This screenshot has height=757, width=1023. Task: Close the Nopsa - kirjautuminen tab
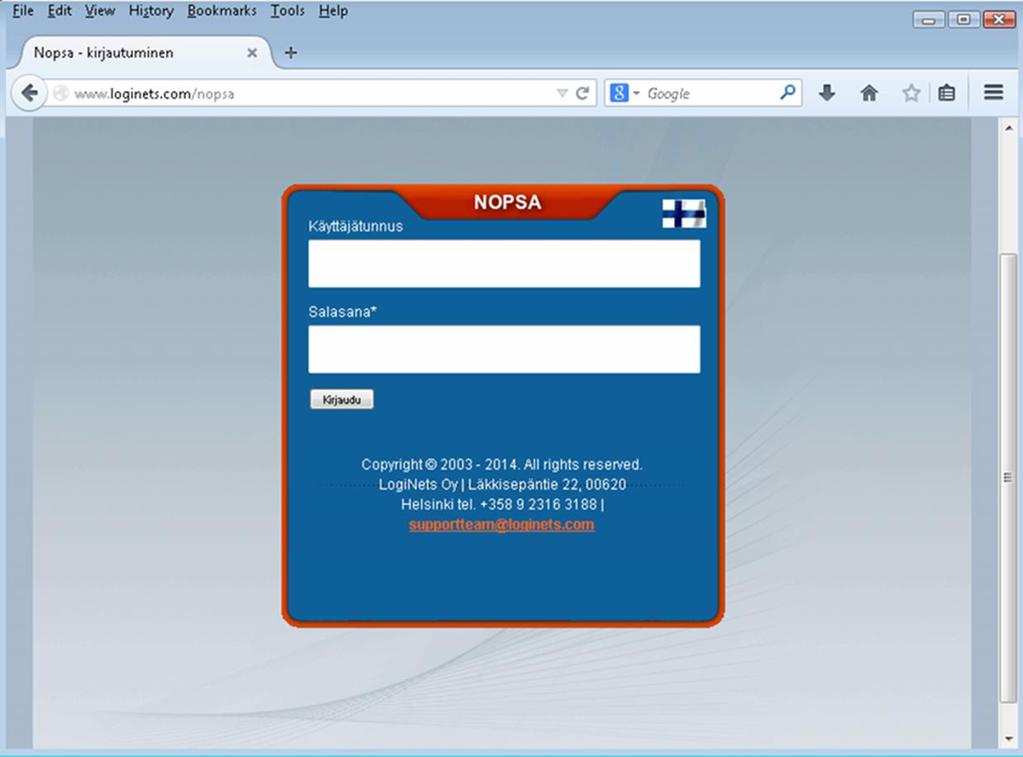252,53
